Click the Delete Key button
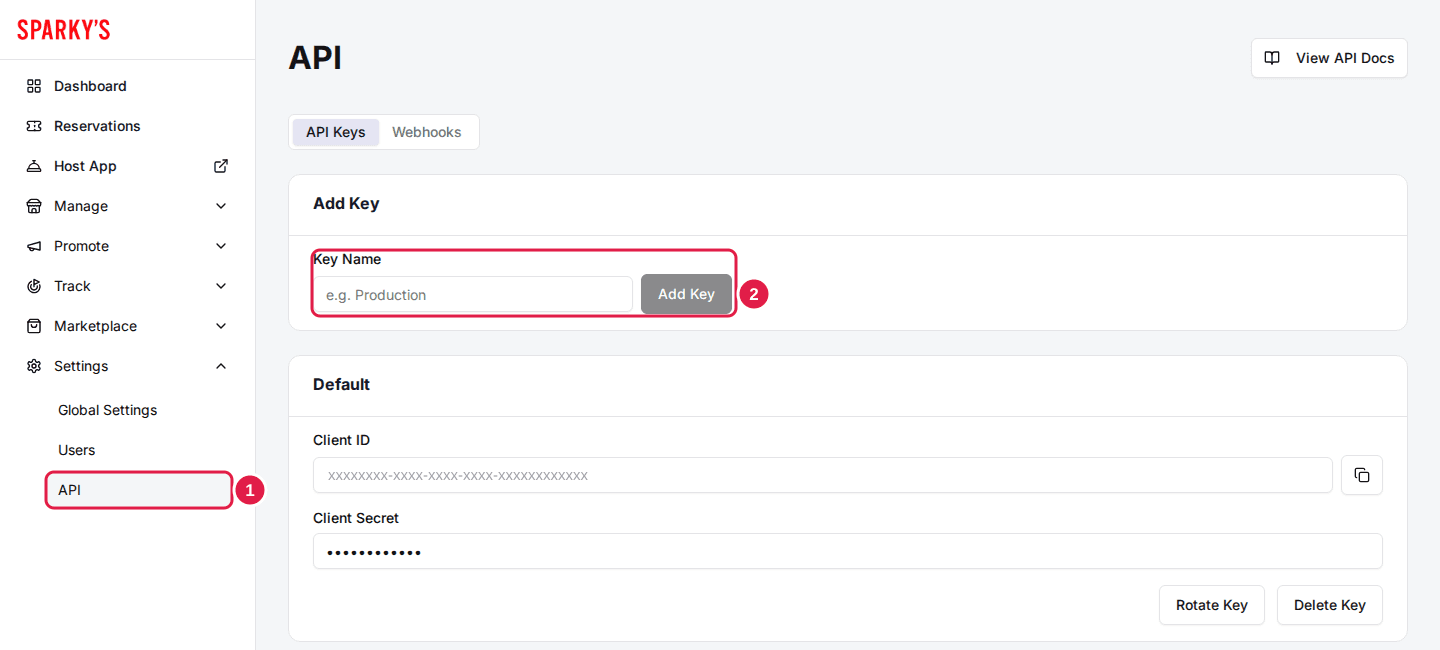Viewport: 1440px width, 650px height. click(1330, 605)
